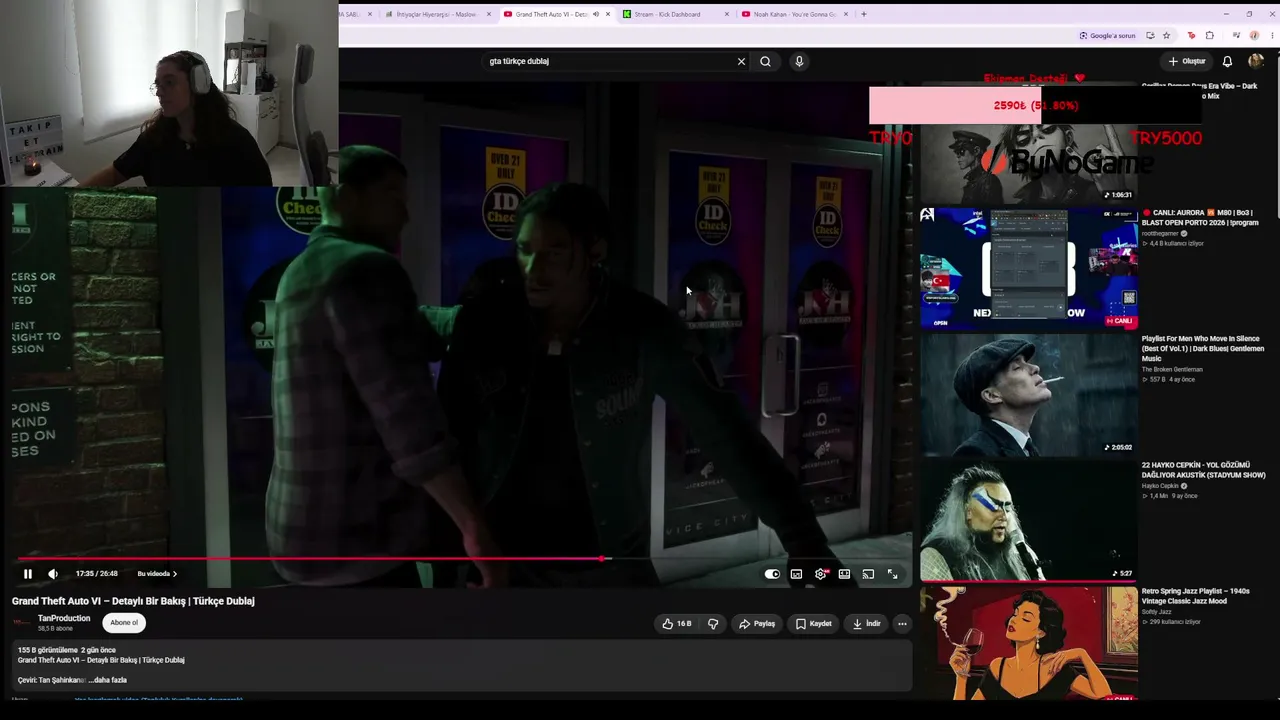The image size is (1280, 720).
Task: Close the Noah Kahan tab
Action: click(x=846, y=14)
